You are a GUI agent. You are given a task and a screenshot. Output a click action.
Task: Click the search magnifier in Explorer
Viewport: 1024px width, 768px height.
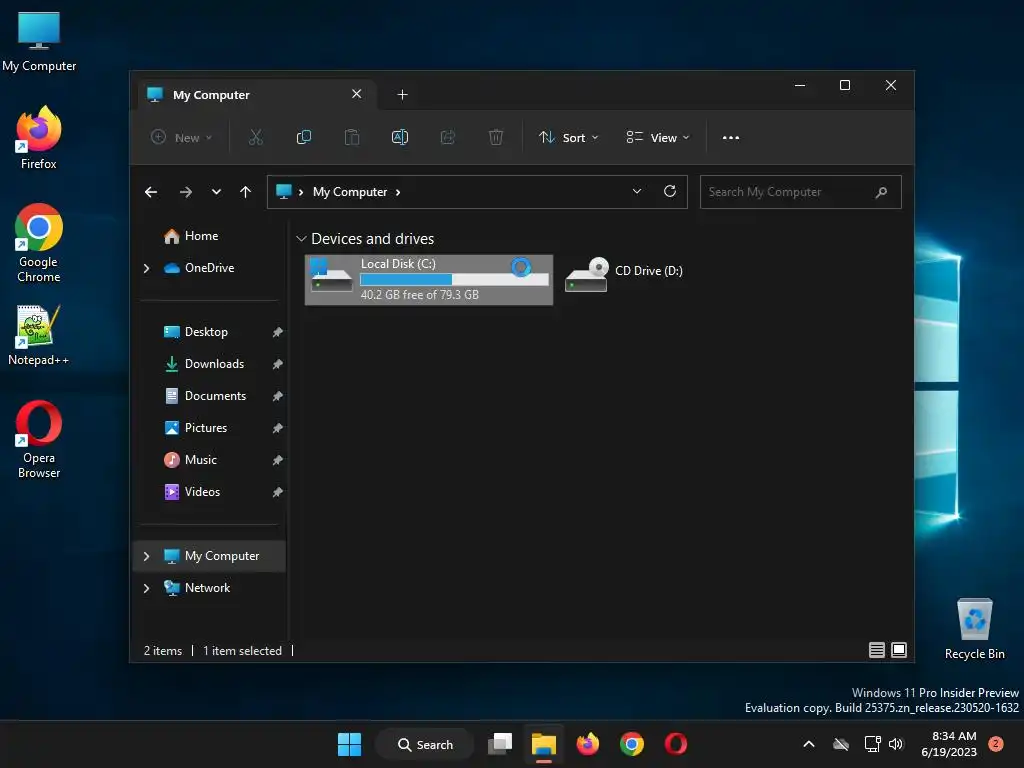coord(881,192)
